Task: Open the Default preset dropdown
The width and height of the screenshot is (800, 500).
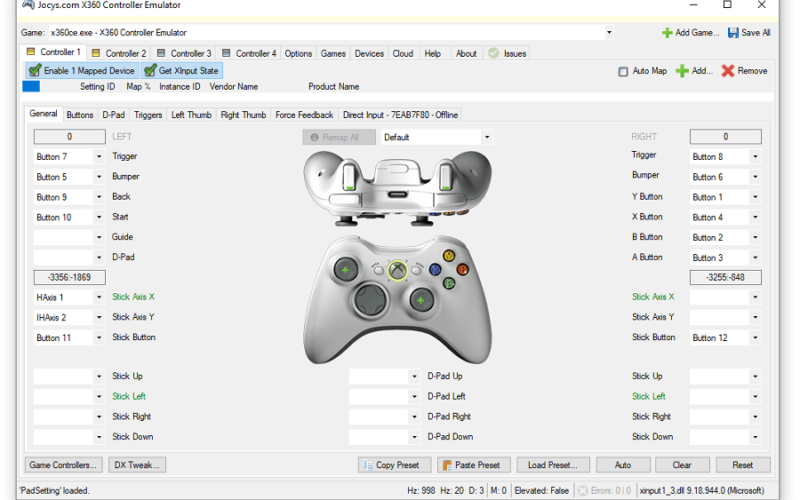Action: tap(487, 137)
